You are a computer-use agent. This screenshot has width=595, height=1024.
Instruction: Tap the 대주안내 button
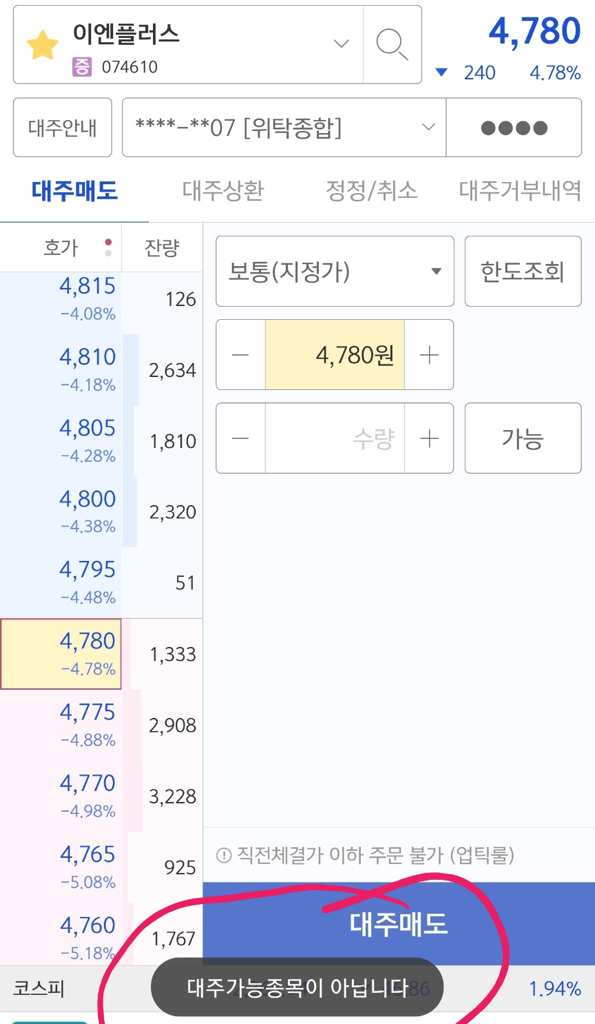pos(63,127)
